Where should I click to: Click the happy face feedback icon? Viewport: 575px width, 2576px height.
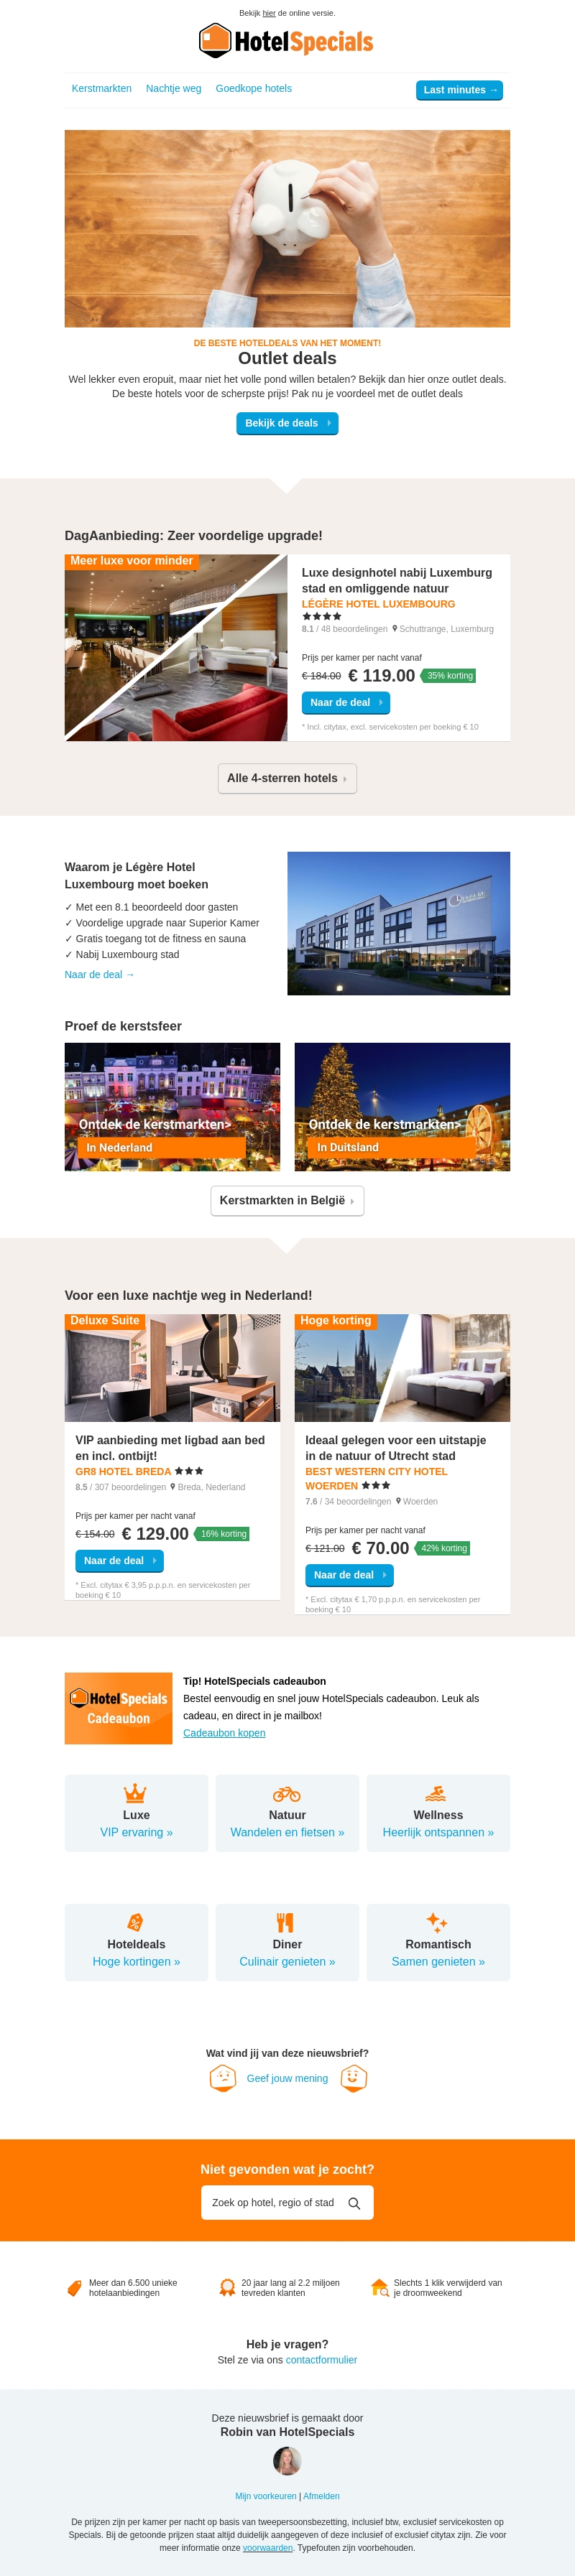(353, 2078)
